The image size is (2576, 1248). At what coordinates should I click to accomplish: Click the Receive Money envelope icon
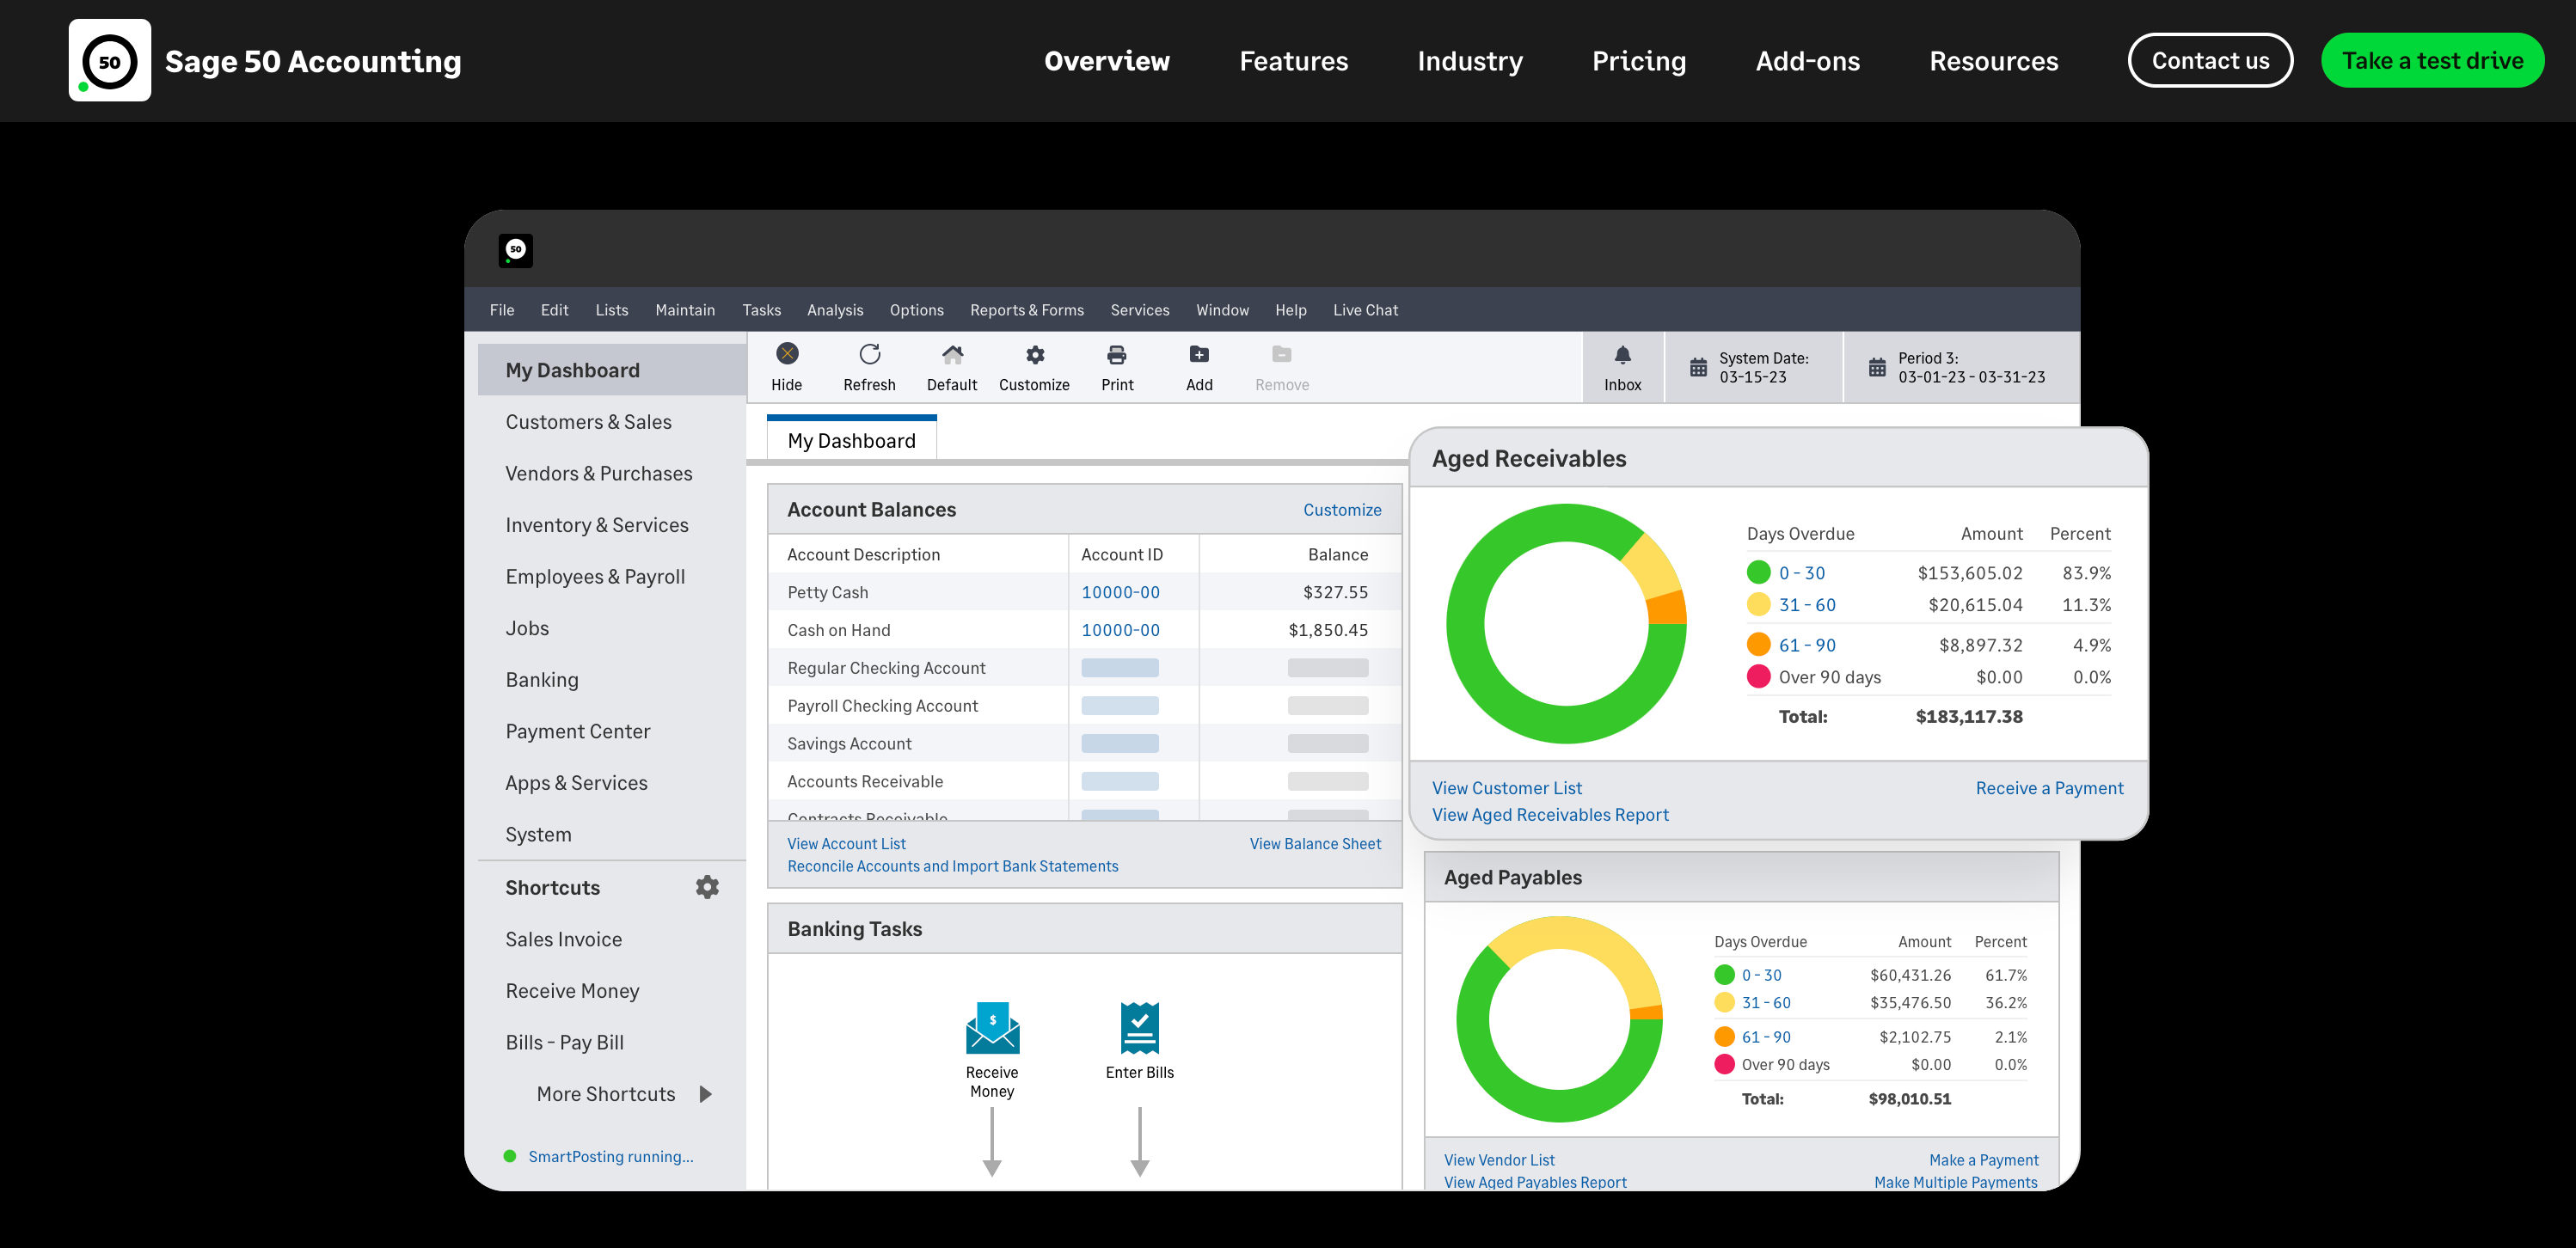pos(992,1028)
